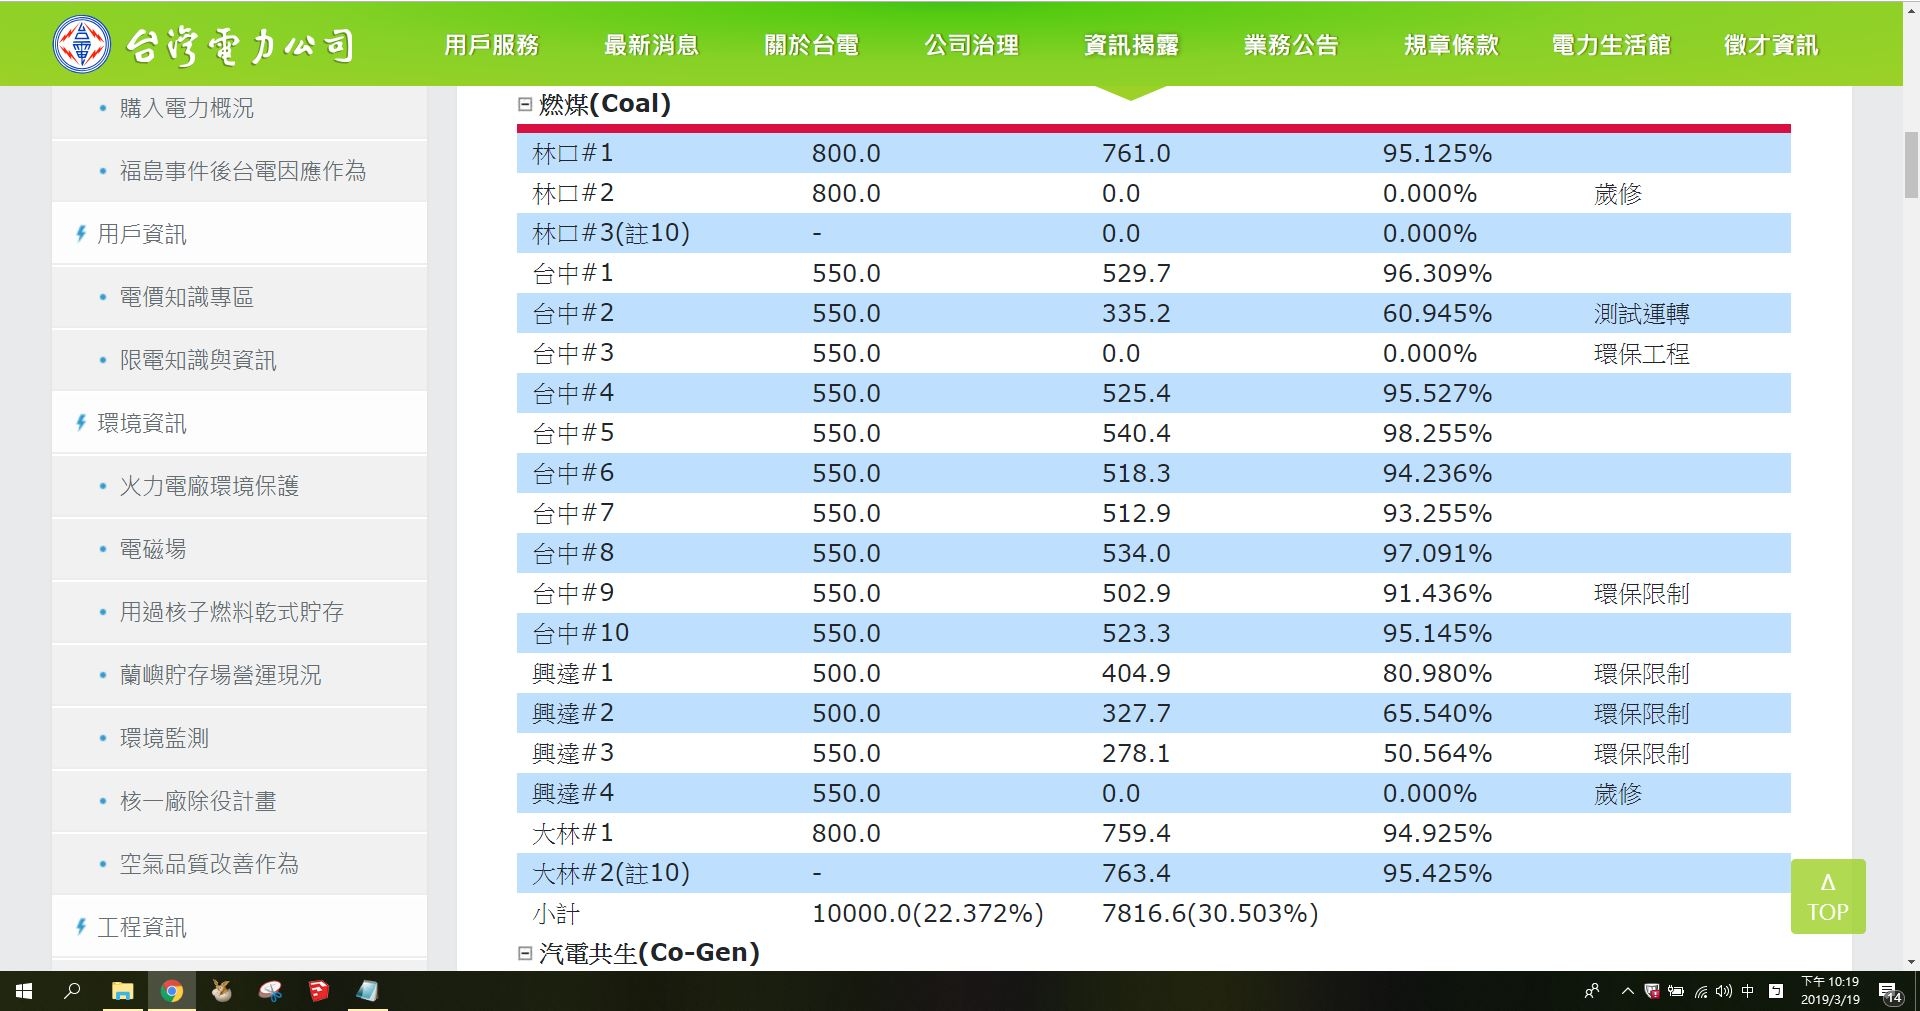Open the 公司治理 menu
The width and height of the screenshot is (1920, 1011).
[x=971, y=45]
